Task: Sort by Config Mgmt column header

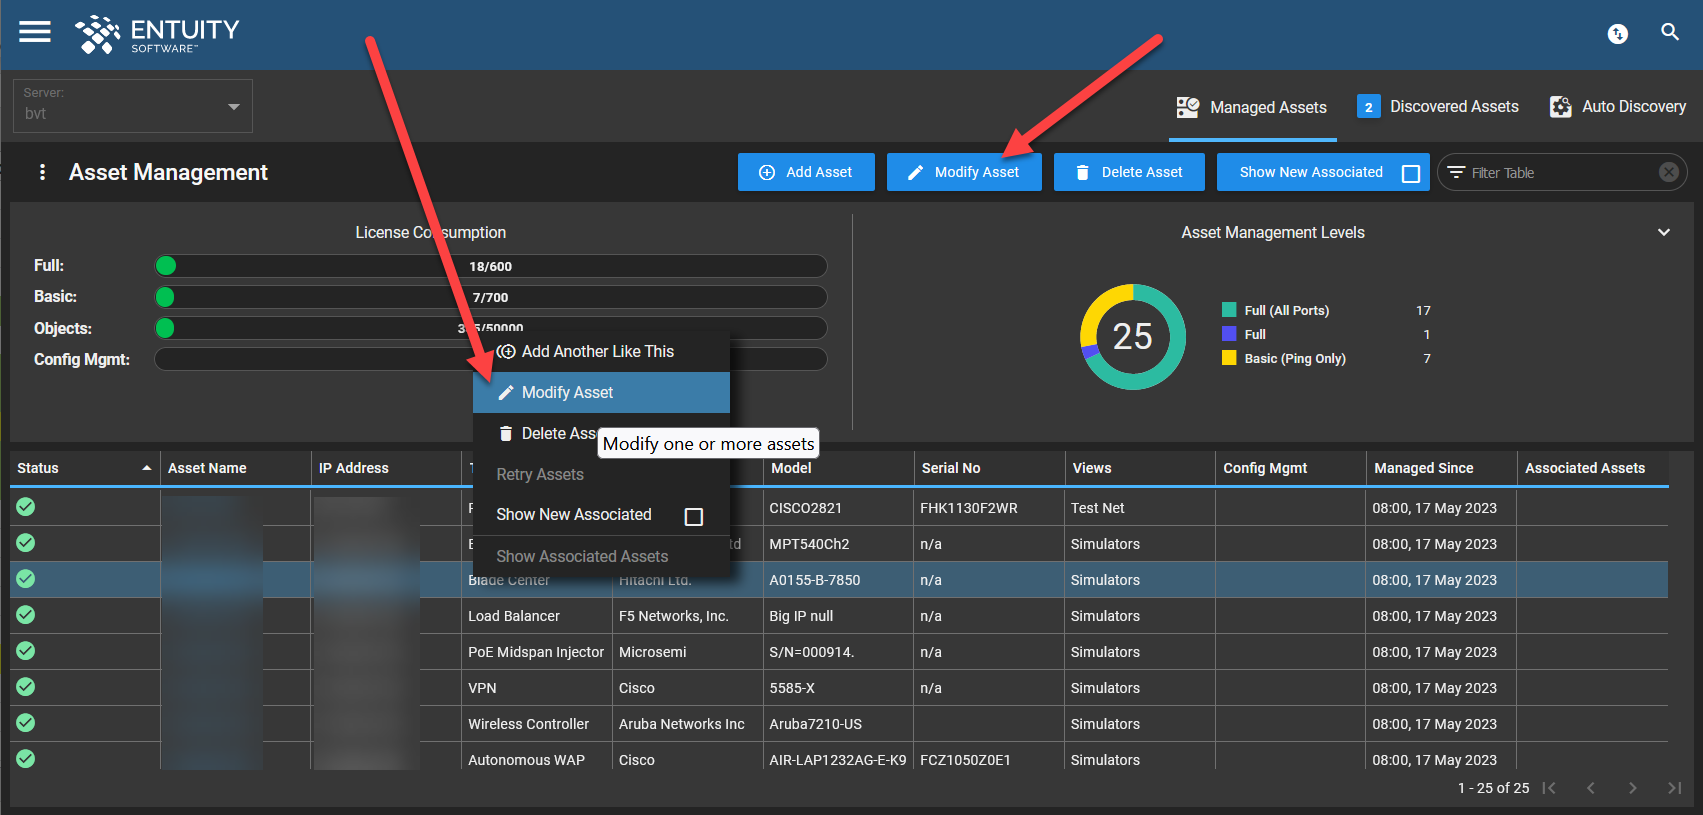Action: point(1291,468)
